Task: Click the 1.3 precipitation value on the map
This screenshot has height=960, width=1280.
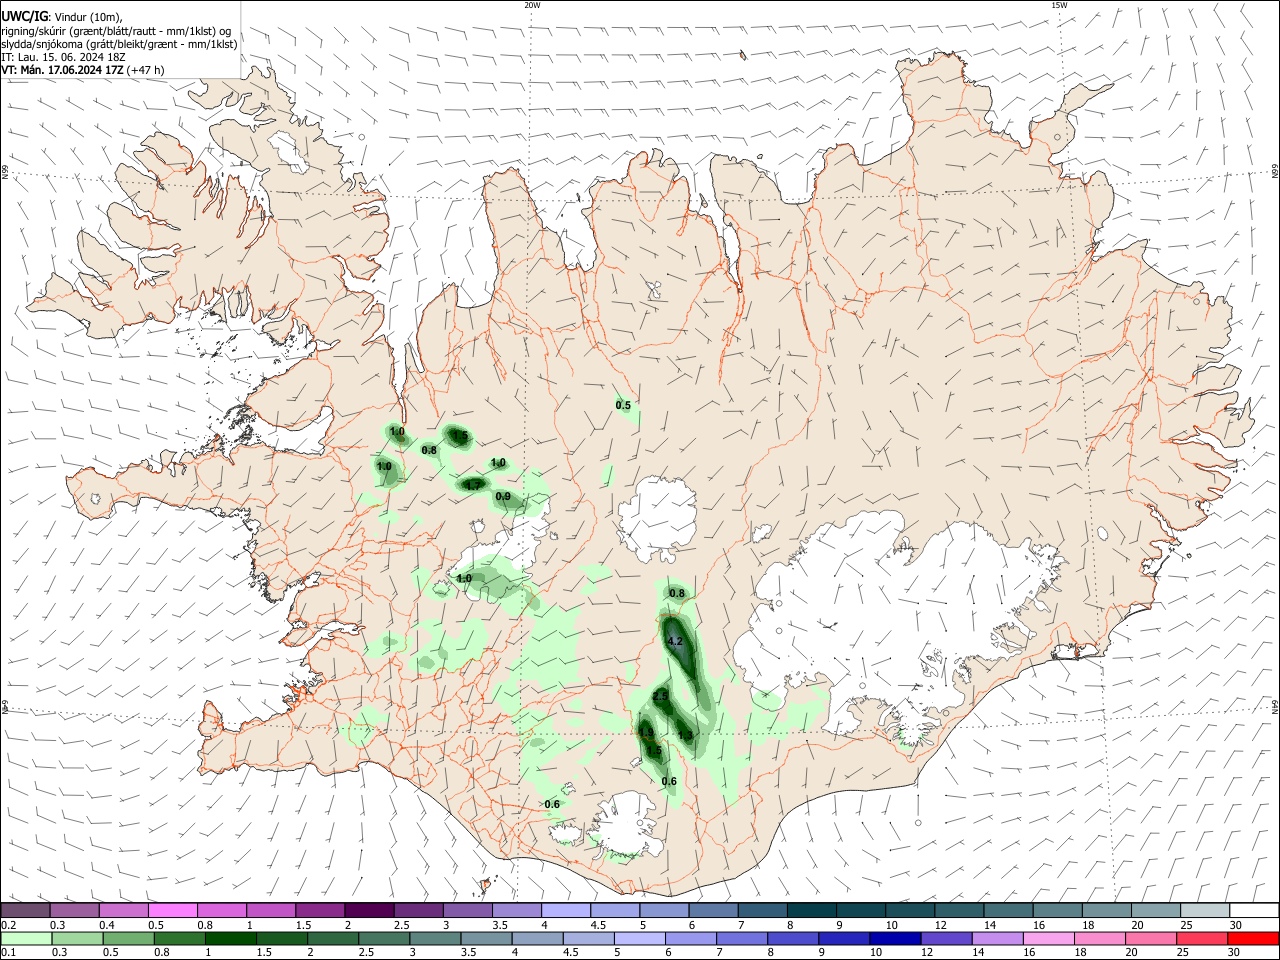Action: coord(685,736)
